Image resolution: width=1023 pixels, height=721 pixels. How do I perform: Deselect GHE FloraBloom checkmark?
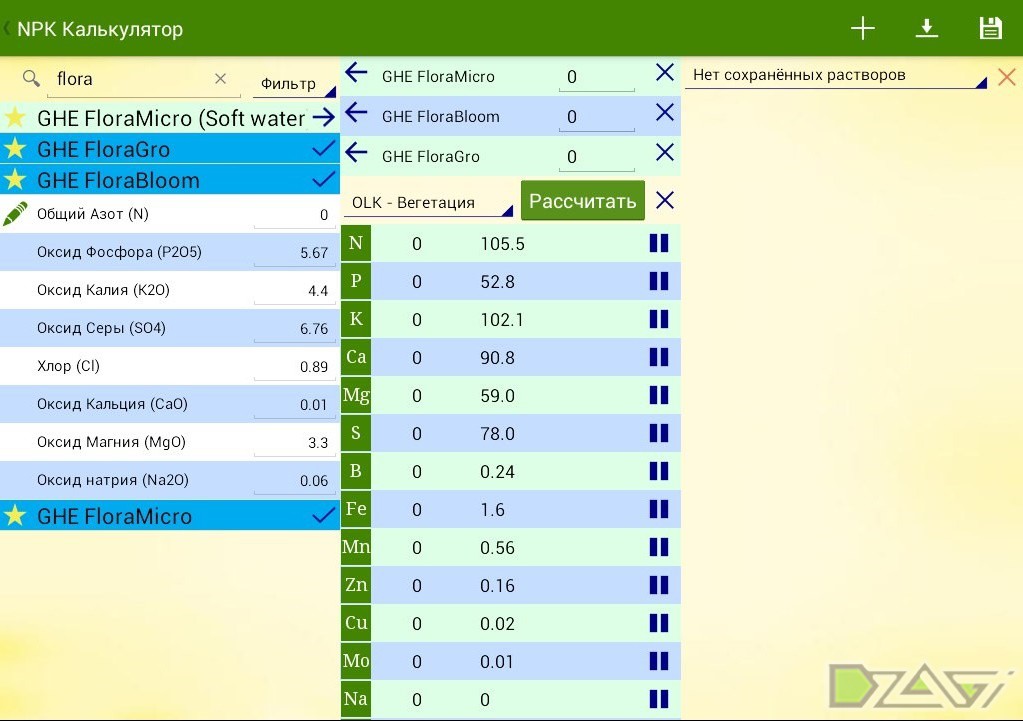tap(324, 179)
